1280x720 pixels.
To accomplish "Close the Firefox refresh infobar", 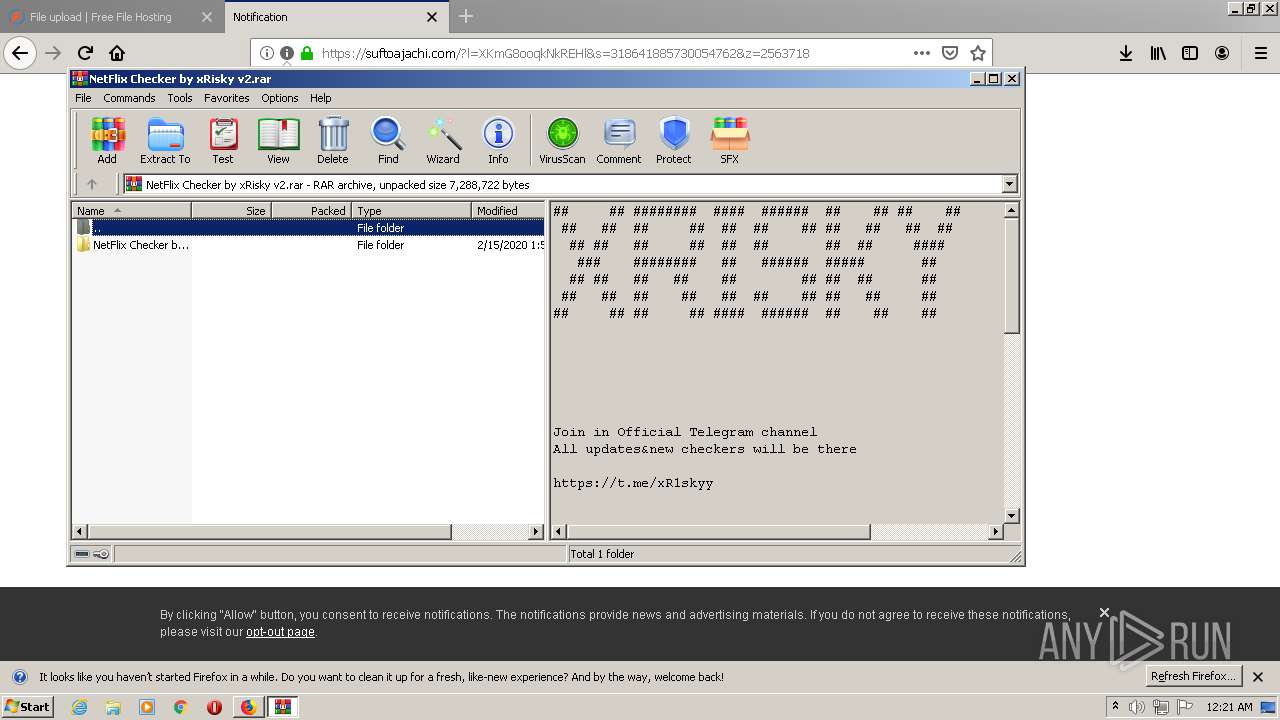I will (x=1258, y=677).
